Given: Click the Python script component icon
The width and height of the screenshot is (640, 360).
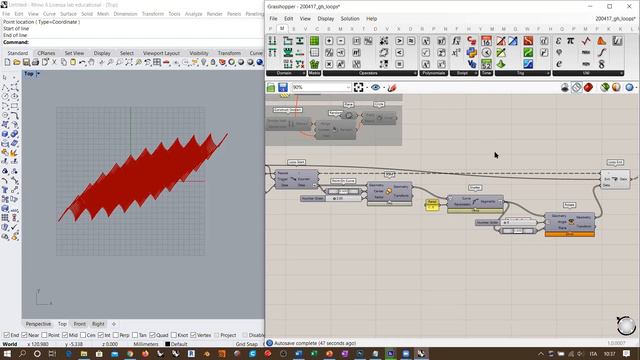Looking at the screenshot, I should tap(471, 53).
